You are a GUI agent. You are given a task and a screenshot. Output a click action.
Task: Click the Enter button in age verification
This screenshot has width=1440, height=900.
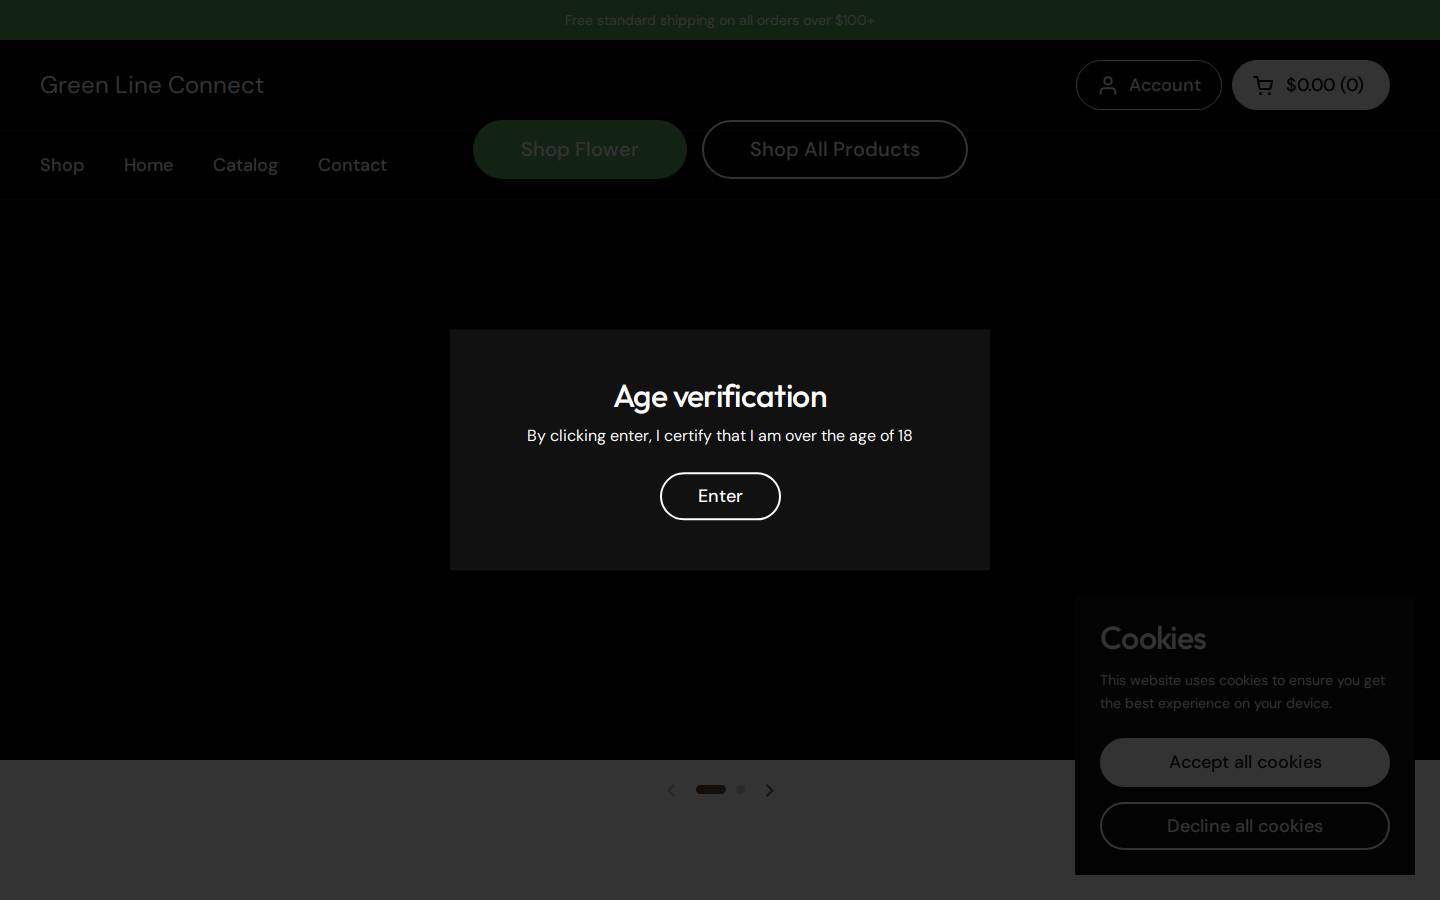tap(720, 496)
